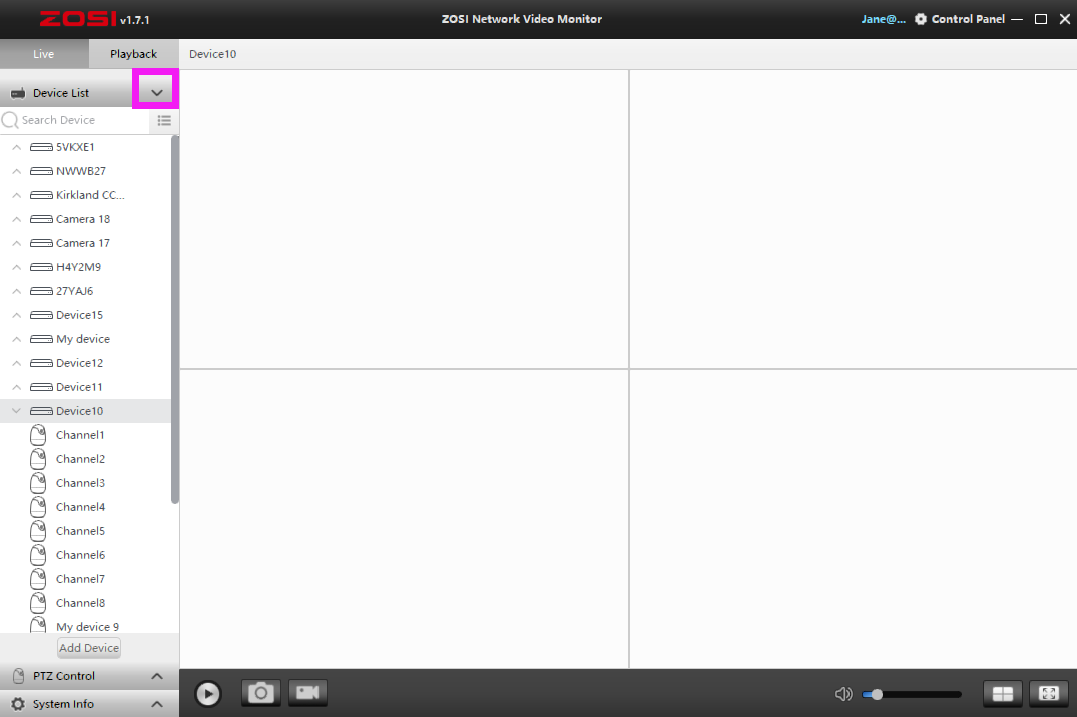Enter fullscreen mode via the bottom-right icon
Viewport: 1077px width, 717px height.
pos(1048,693)
